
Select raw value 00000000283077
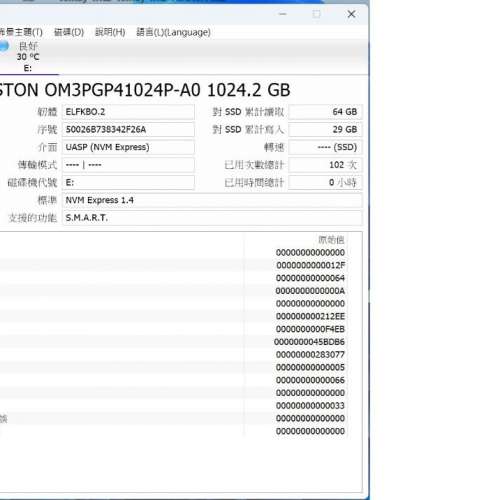click(x=310, y=355)
